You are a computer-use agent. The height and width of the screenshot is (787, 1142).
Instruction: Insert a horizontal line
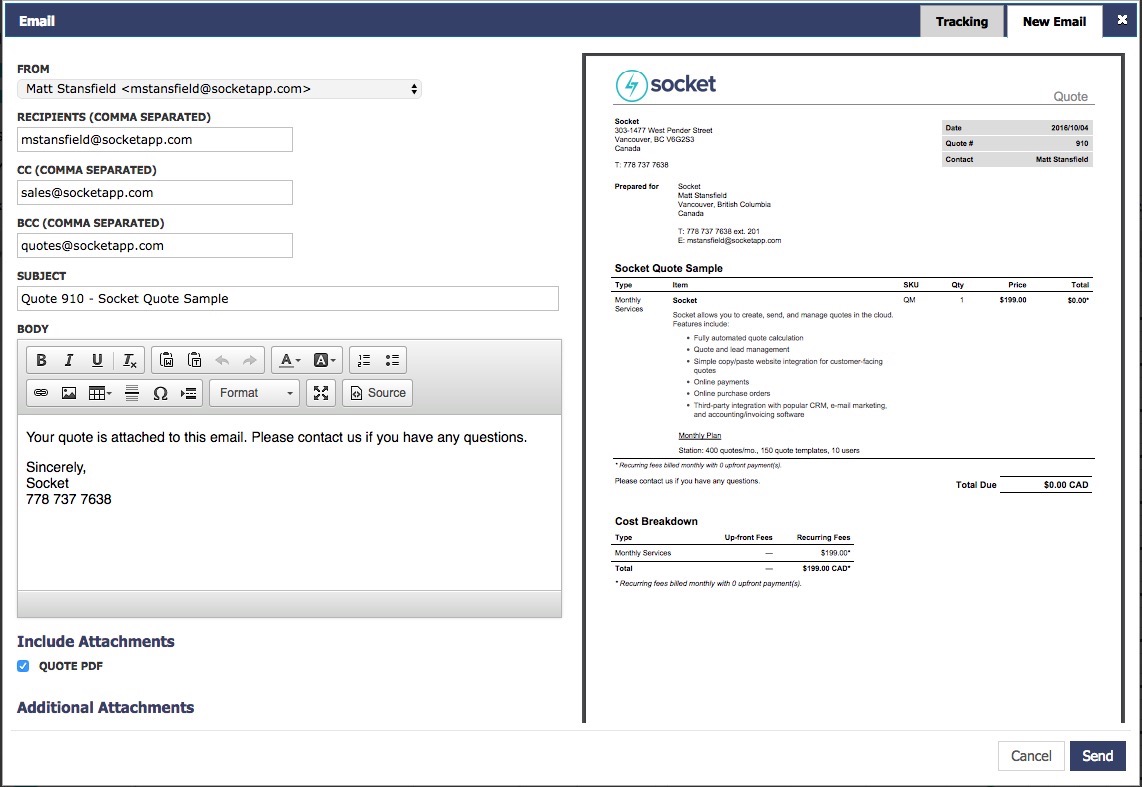pos(132,393)
